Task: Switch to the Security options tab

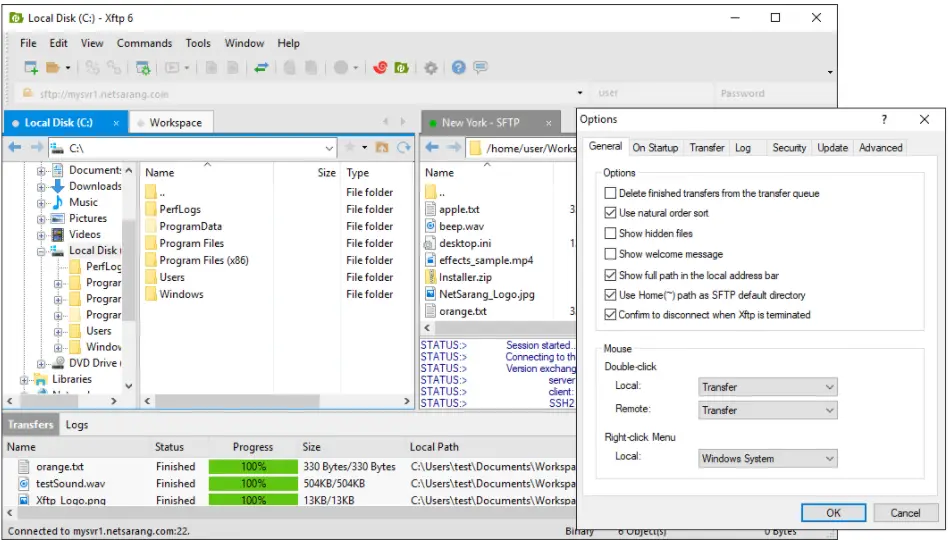Action: pos(788,147)
